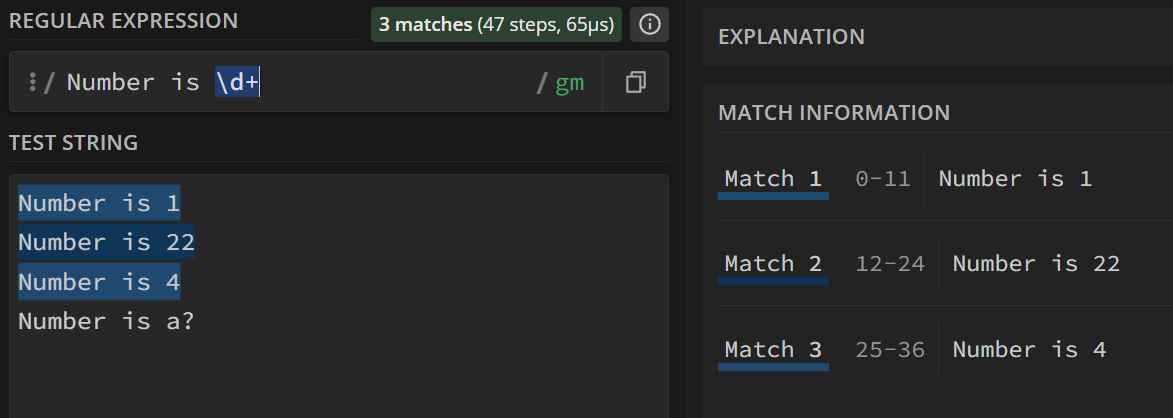
Task: Click the info icon beside match count
Action: pos(650,24)
